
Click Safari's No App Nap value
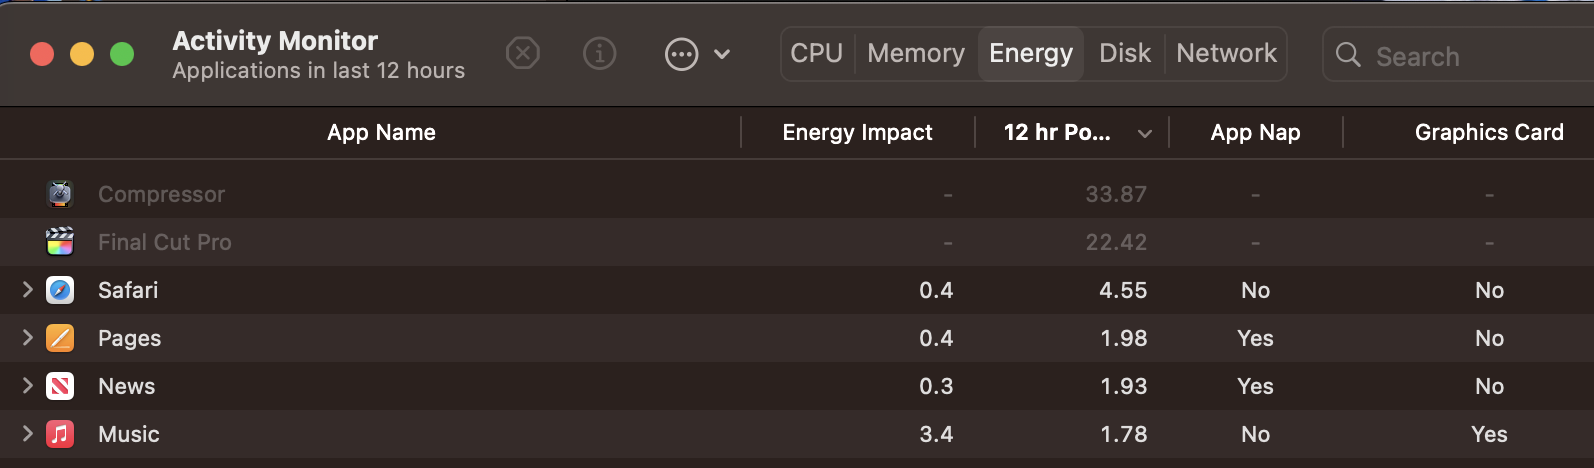tap(1255, 290)
